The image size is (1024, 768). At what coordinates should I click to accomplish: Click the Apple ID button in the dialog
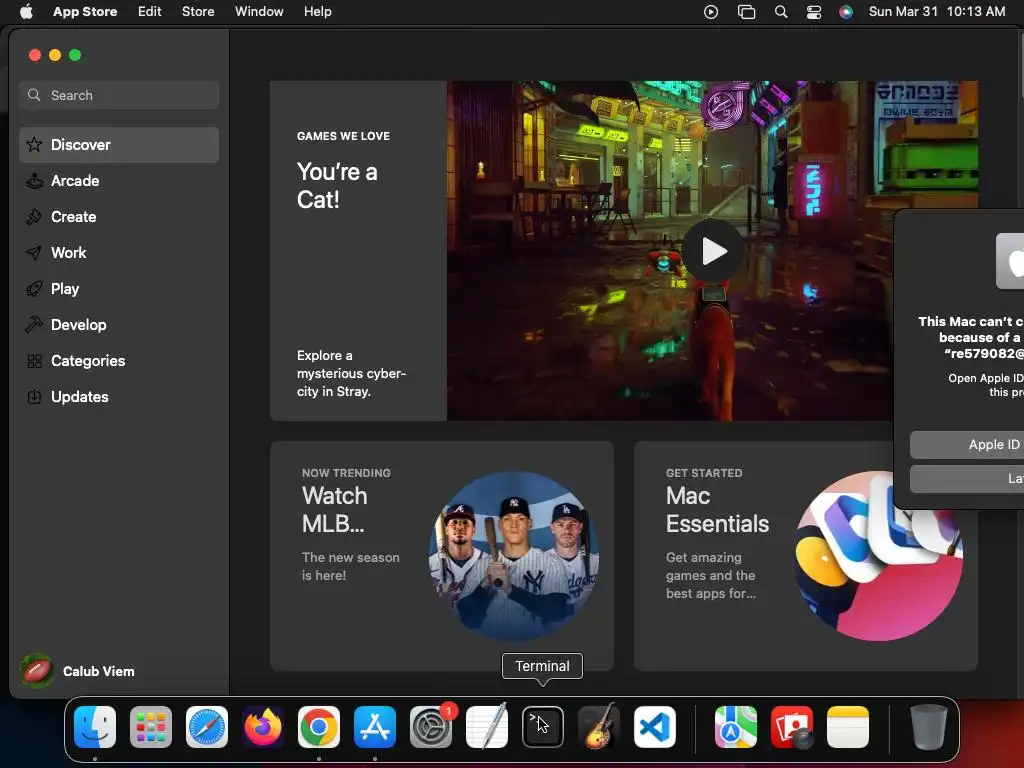coord(967,445)
